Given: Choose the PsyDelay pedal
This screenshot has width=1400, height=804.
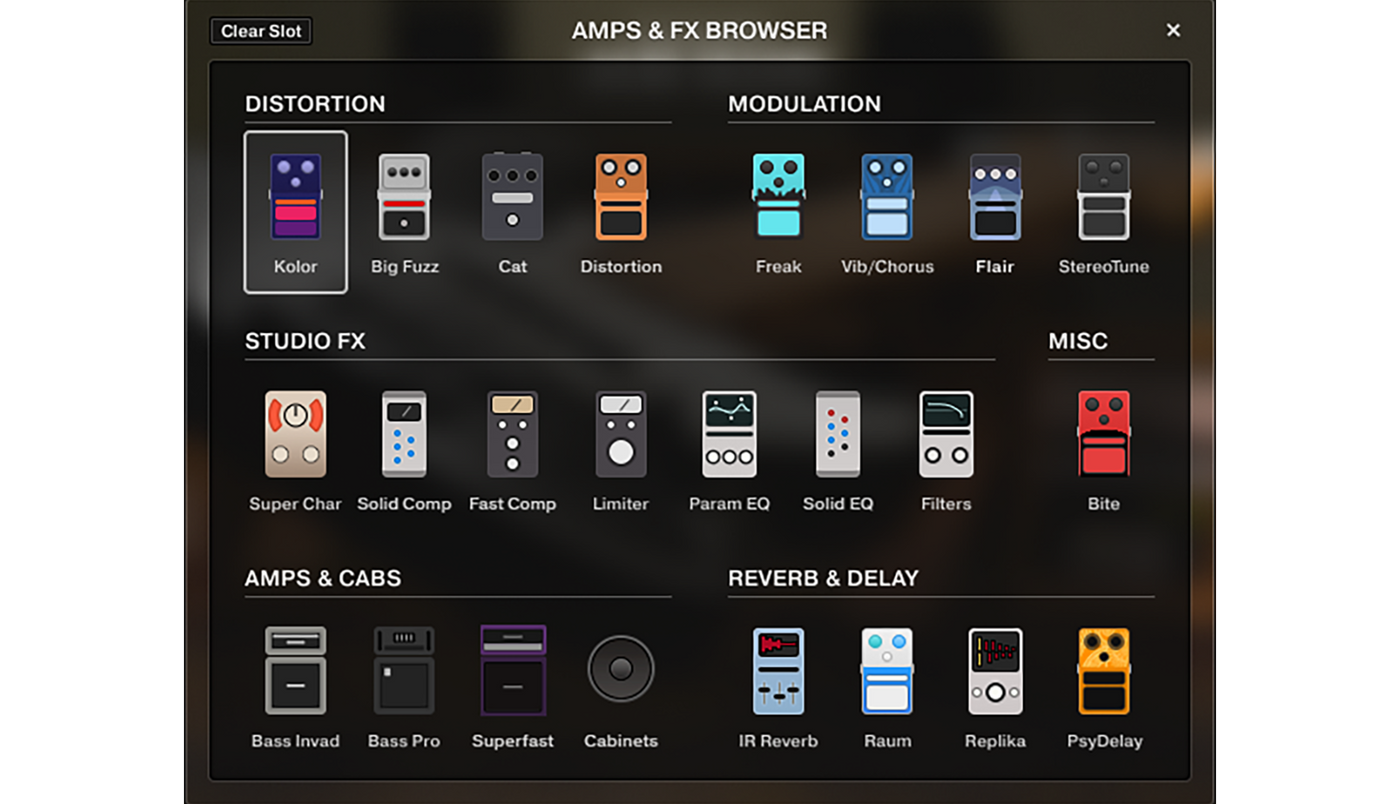Looking at the screenshot, I should pyautogui.click(x=1104, y=687).
